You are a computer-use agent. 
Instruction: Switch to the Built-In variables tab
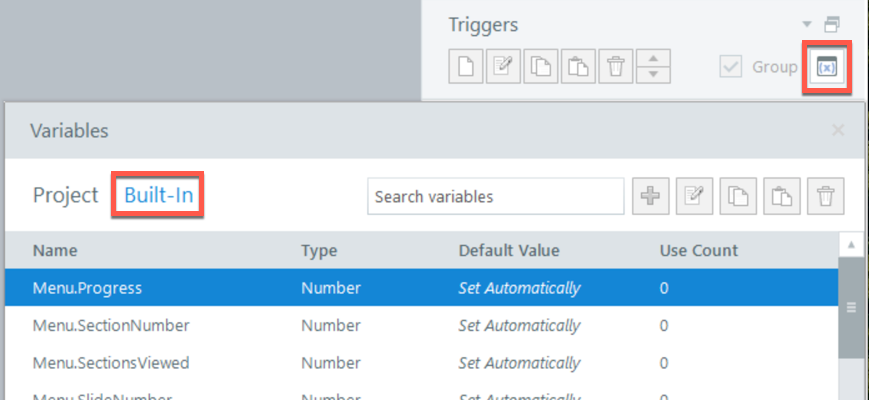pyautogui.click(x=158, y=196)
